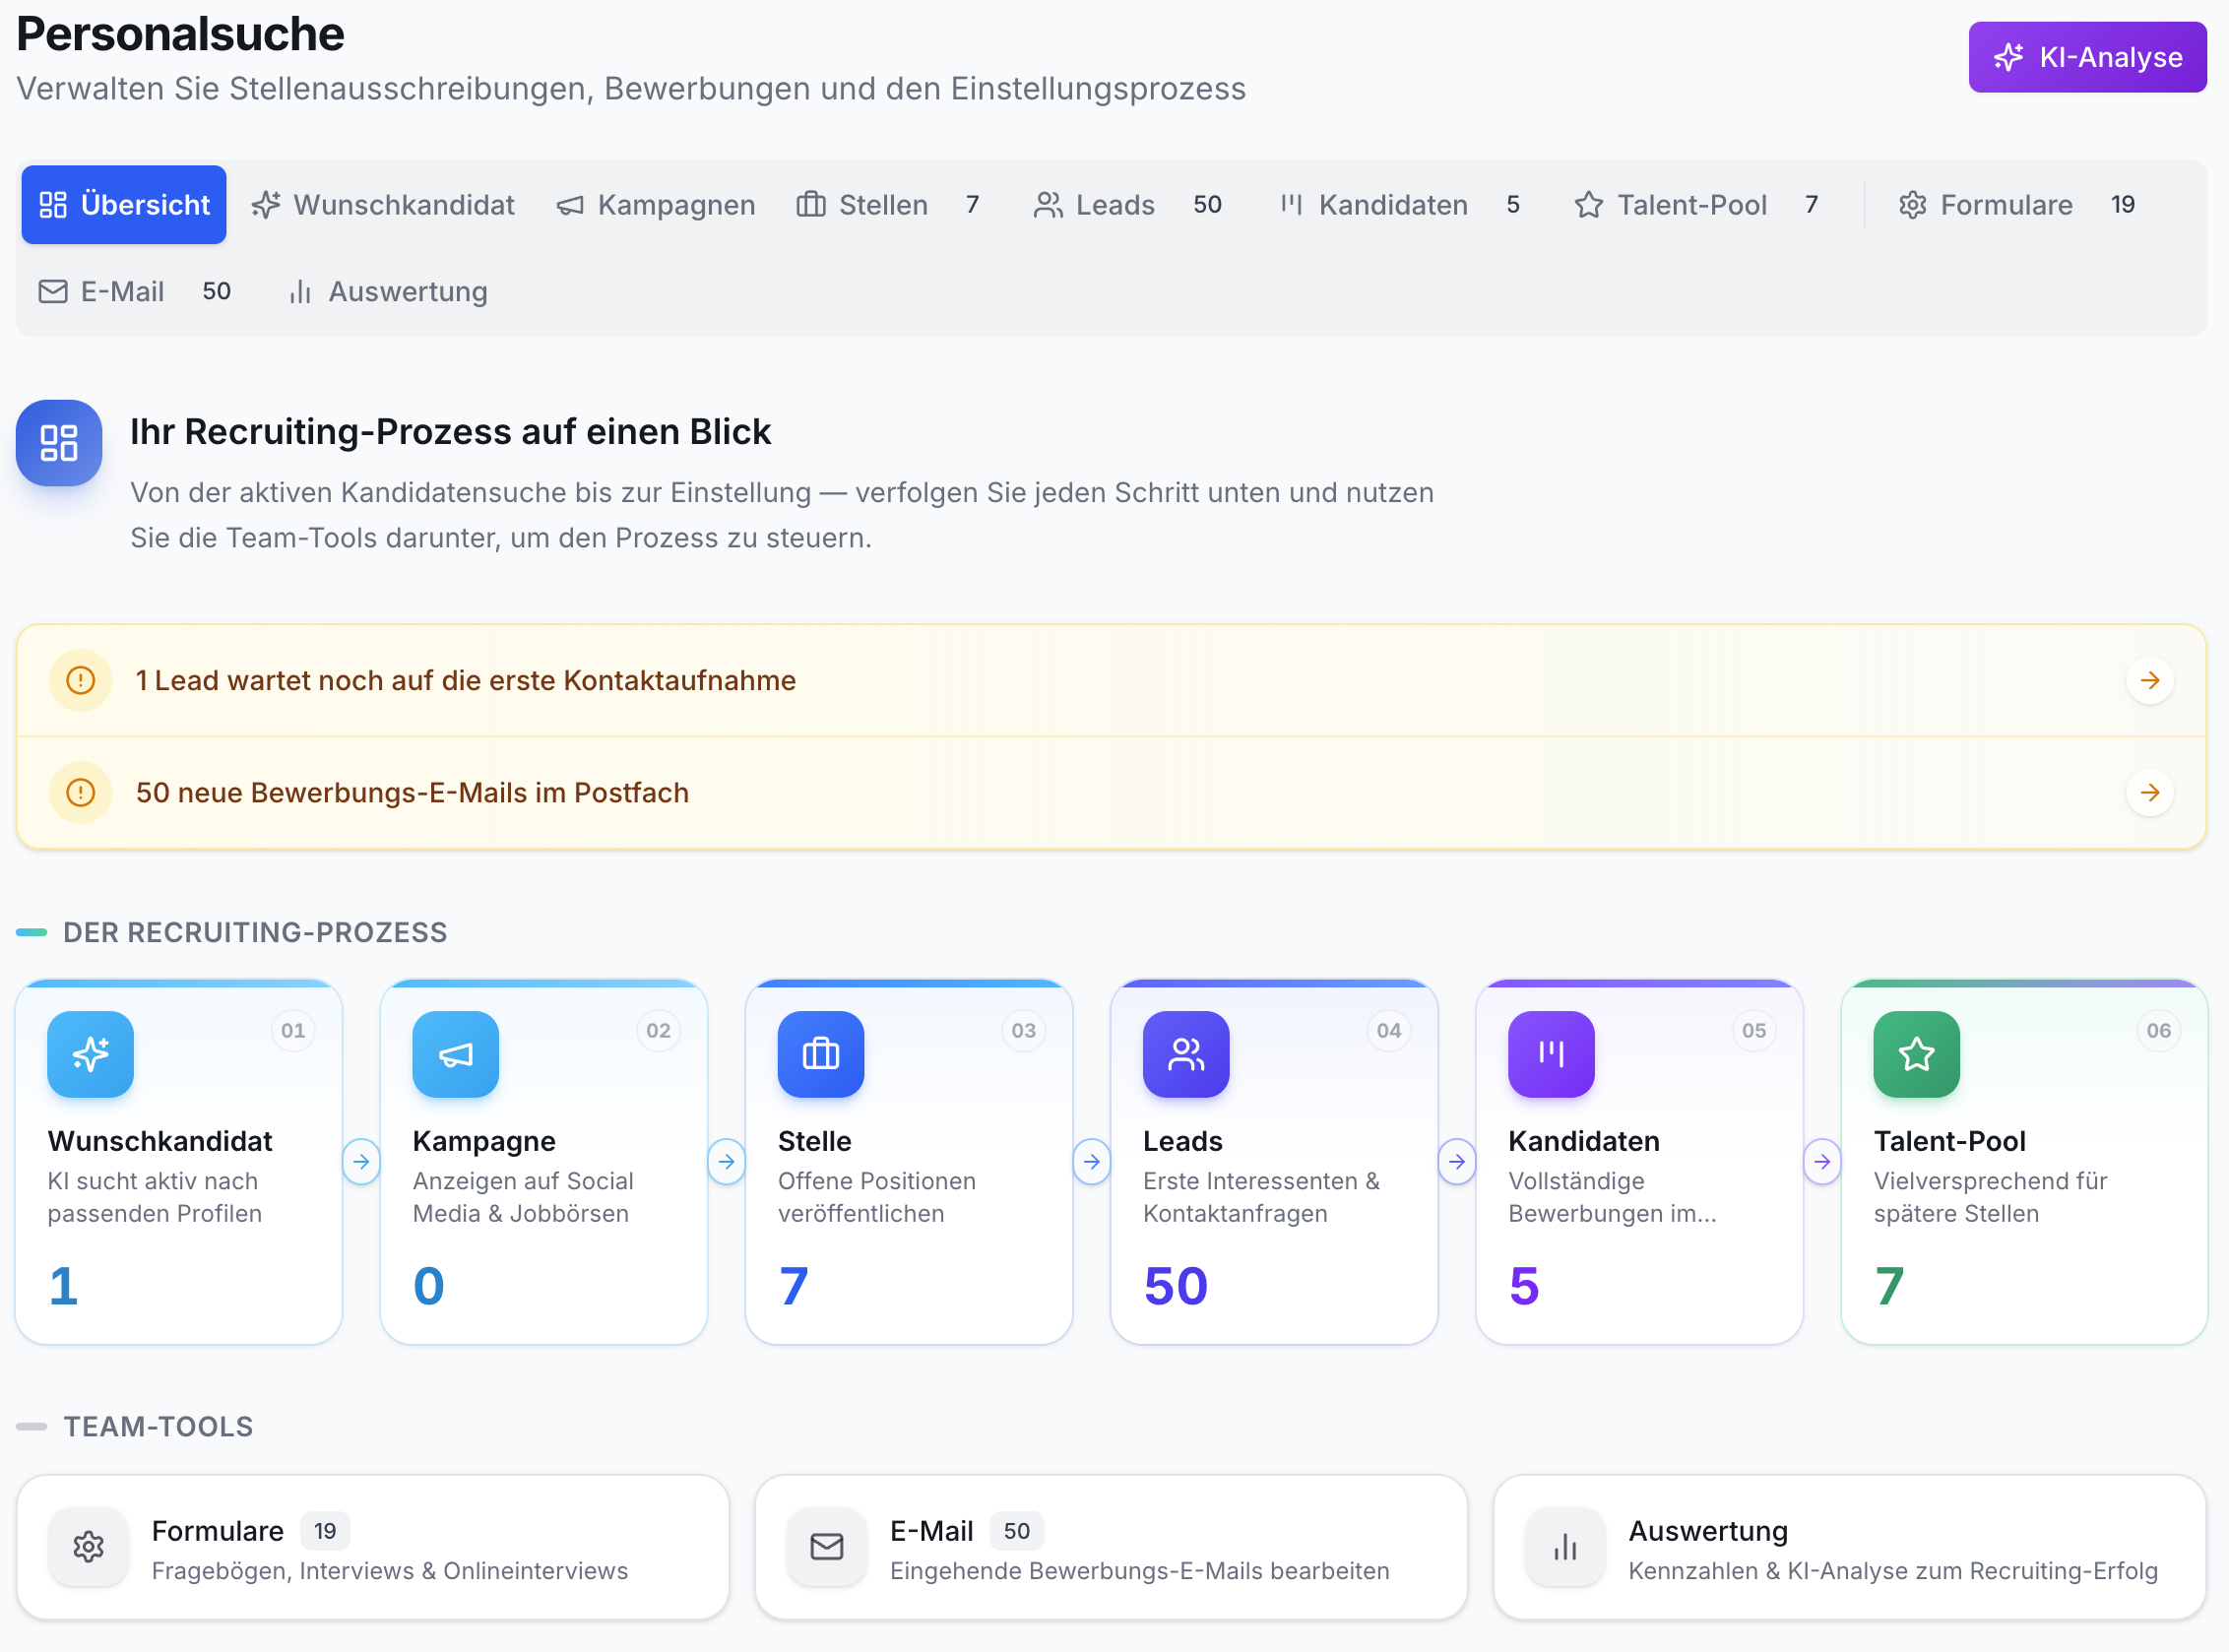This screenshot has height=1652, width=2229.
Task: Open the Auswertung tab
Action: coord(388,291)
